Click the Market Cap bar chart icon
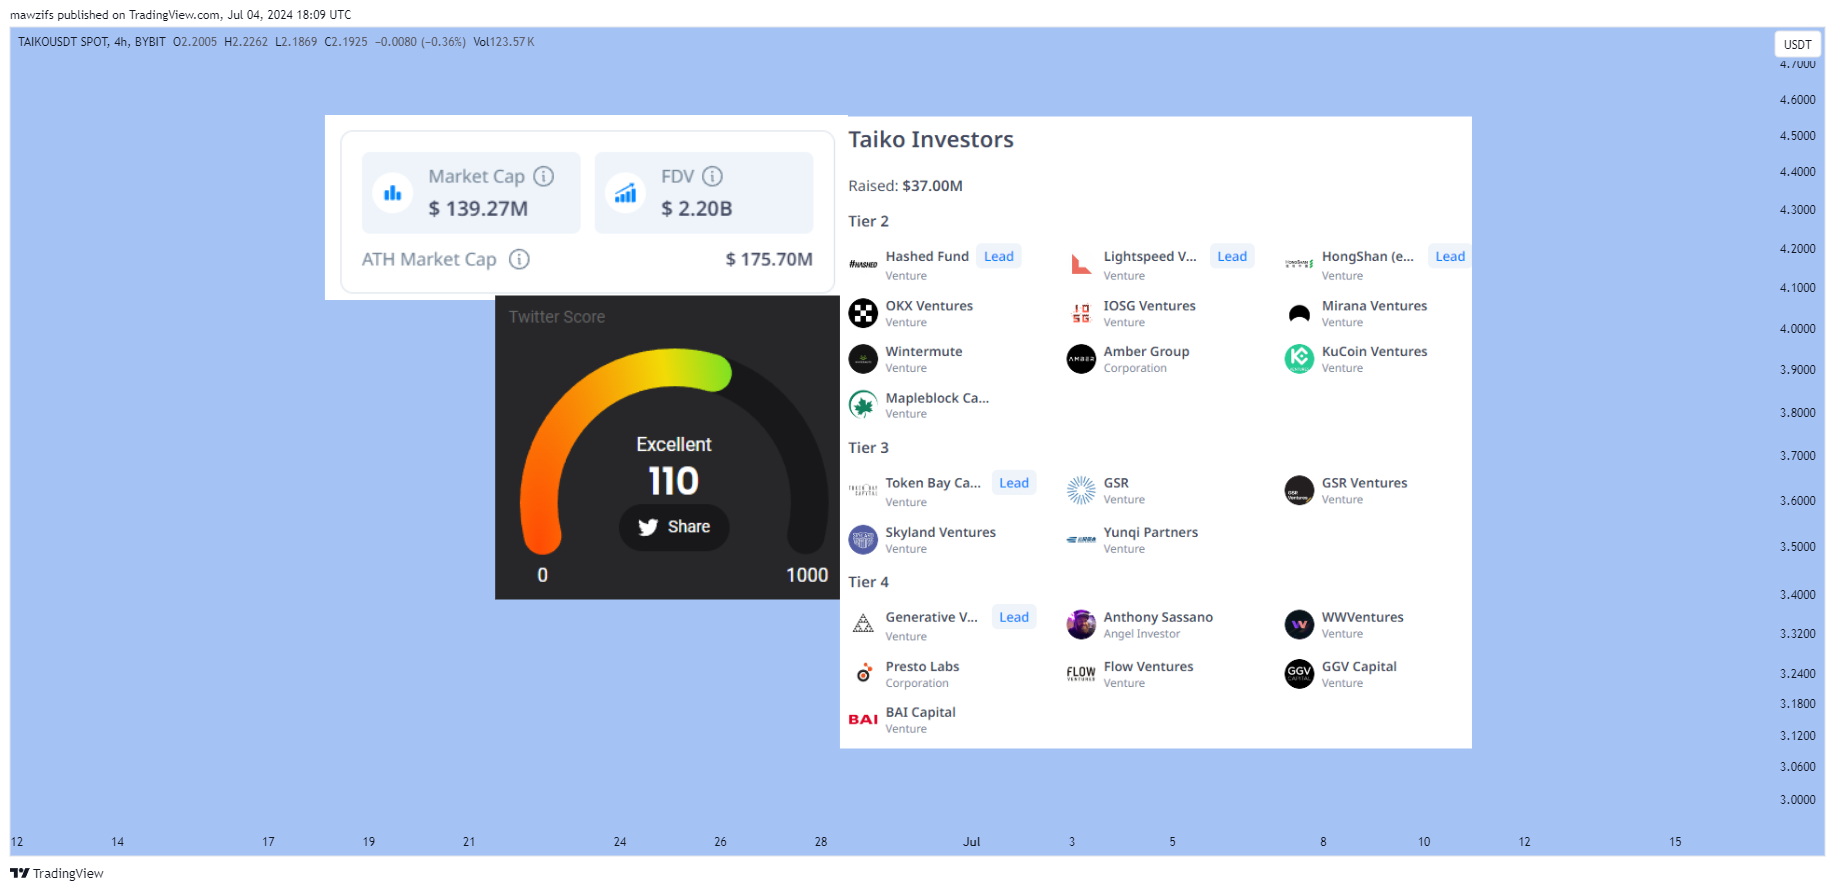Image resolution: width=1835 pixels, height=891 pixels. coord(392,193)
